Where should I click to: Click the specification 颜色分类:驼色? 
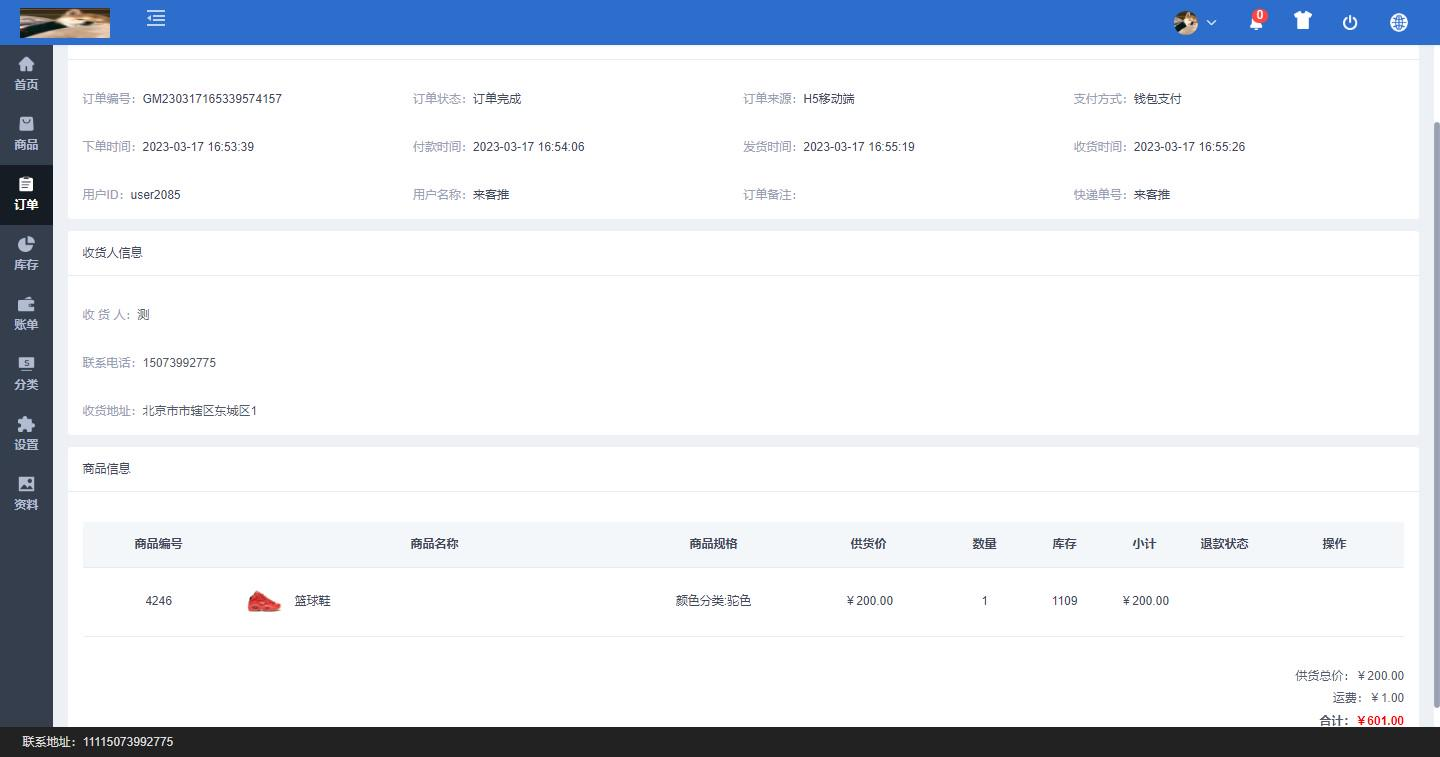point(714,601)
